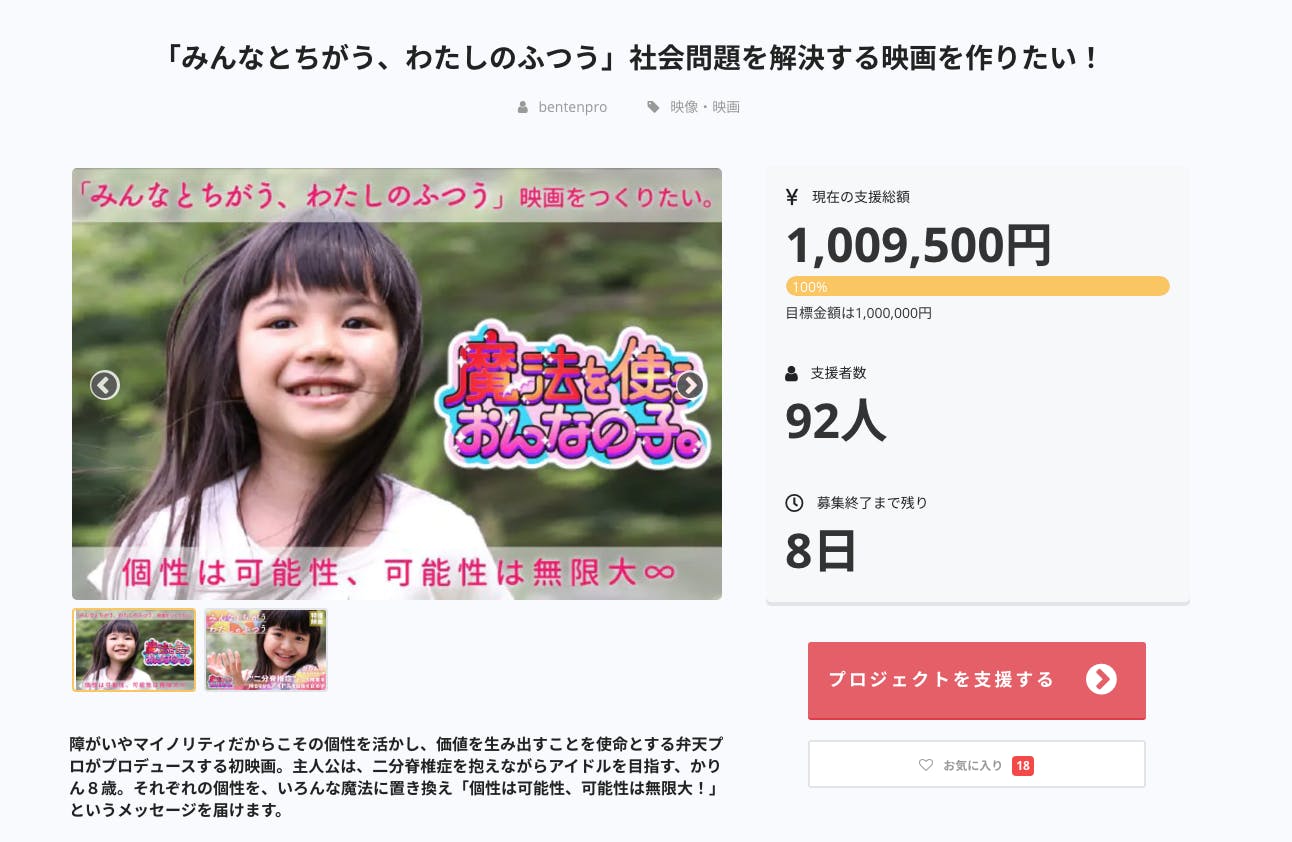This screenshot has height=842, width=1292.
Task: Click favorites count badge 18
Action: tap(1023, 766)
